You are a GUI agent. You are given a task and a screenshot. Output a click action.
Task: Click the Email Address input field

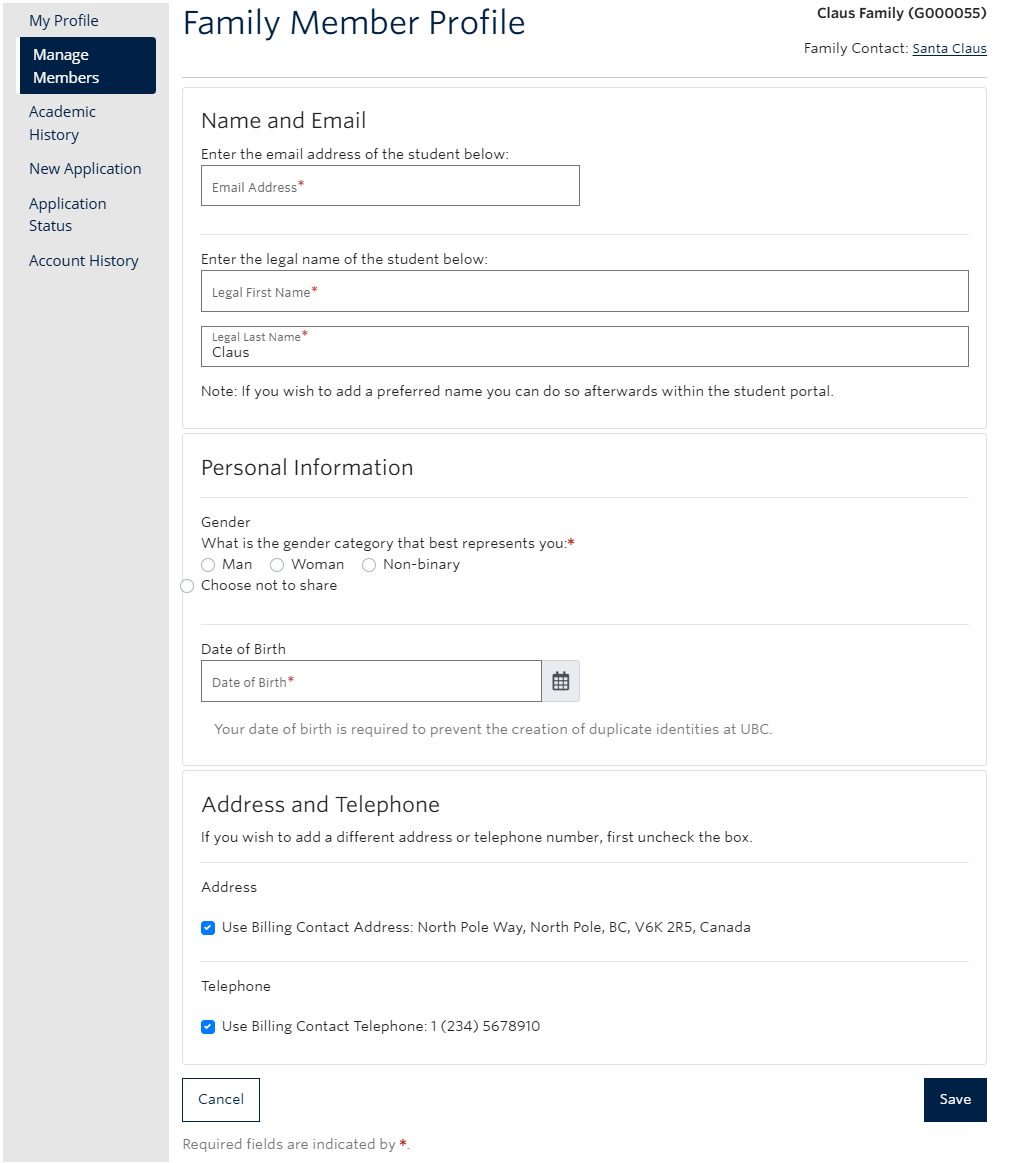(x=390, y=185)
